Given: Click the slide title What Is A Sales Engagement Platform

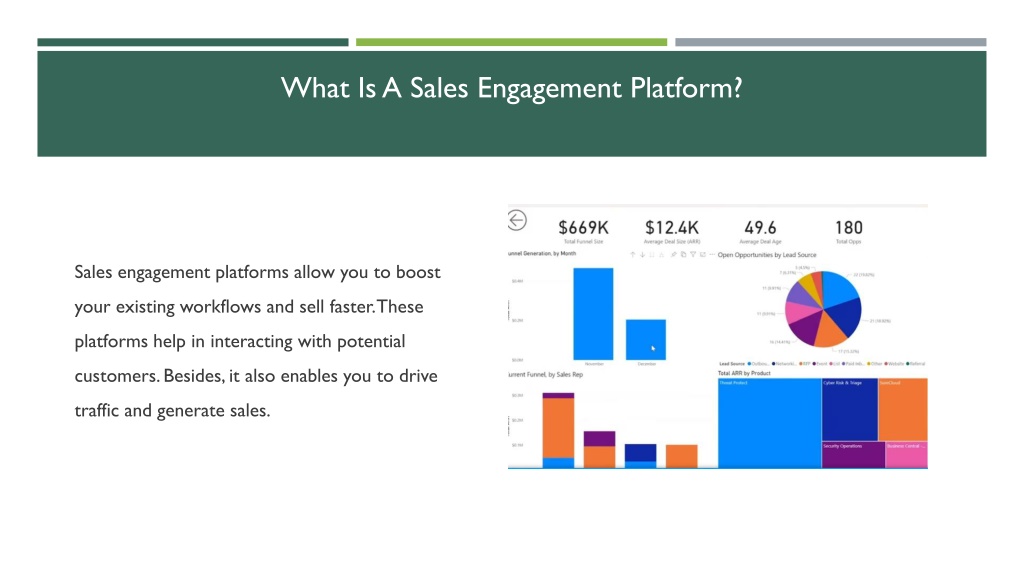Looking at the screenshot, I should 511,88.
